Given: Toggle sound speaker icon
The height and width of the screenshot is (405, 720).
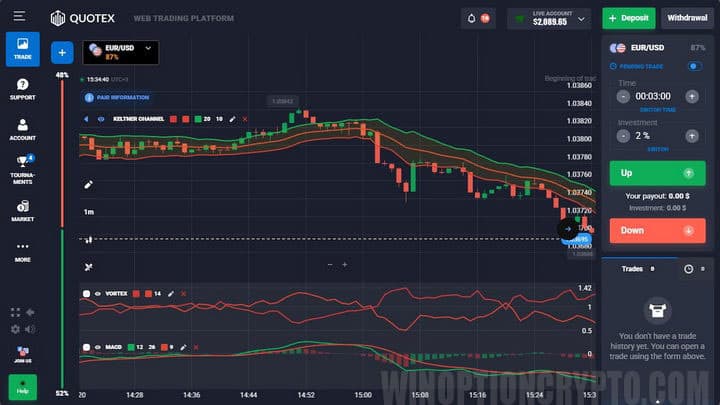Looking at the screenshot, I should click(x=30, y=329).
